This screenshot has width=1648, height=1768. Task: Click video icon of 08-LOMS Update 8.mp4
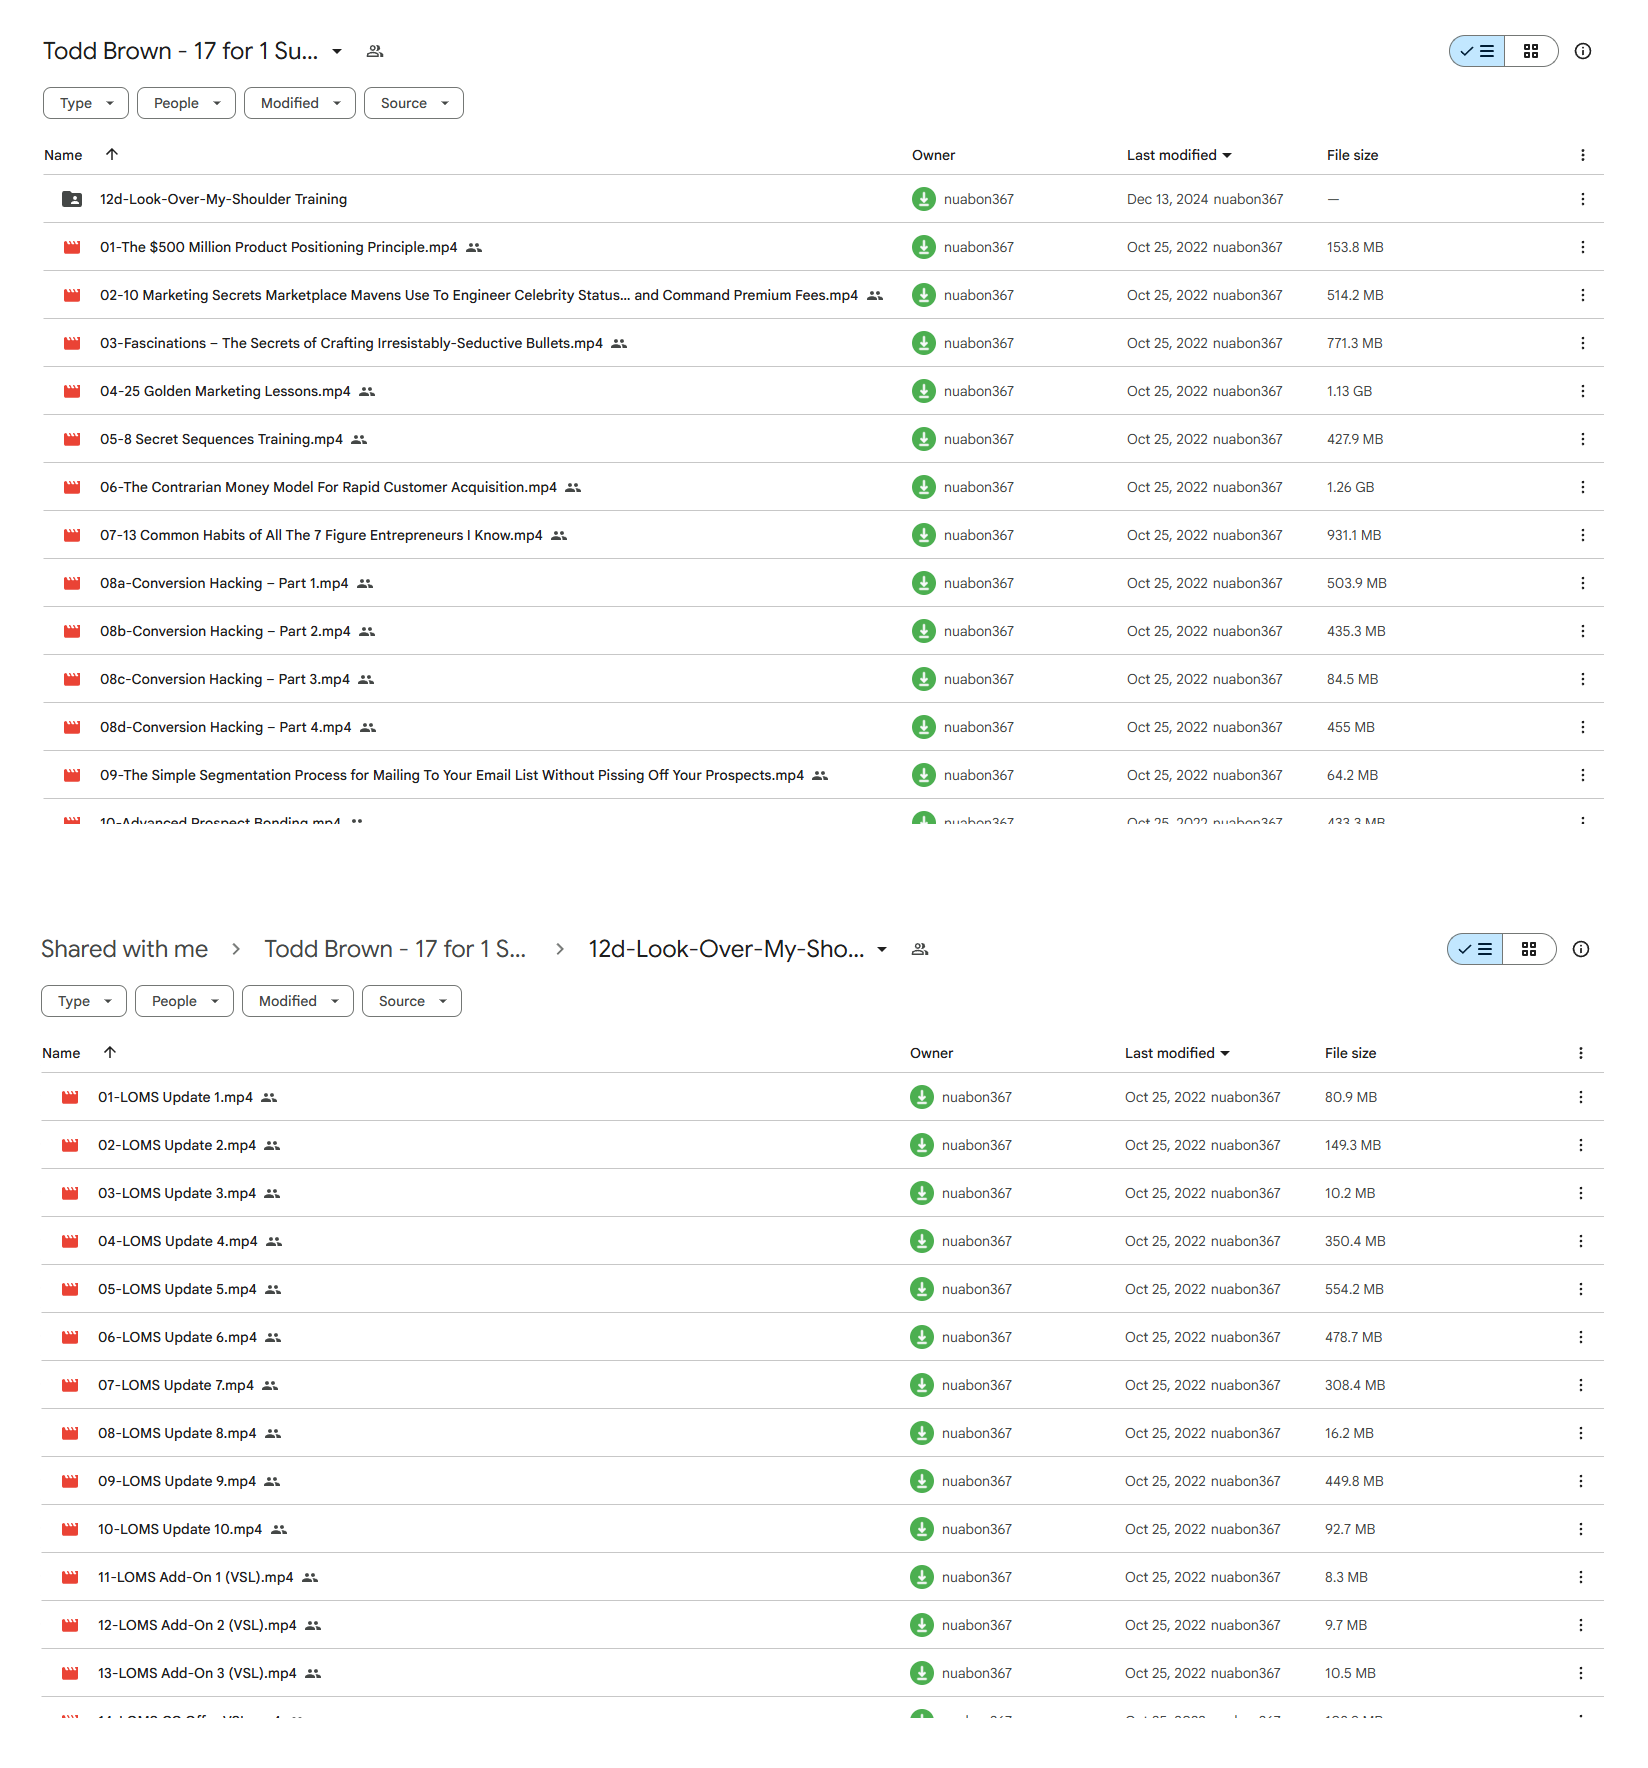[x=70, y=1433]
